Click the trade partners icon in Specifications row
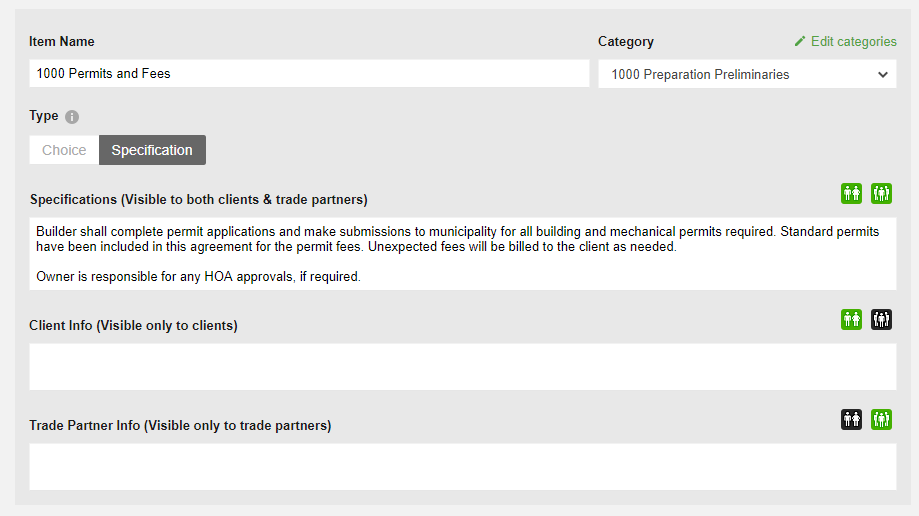 [x=881, y=194]
